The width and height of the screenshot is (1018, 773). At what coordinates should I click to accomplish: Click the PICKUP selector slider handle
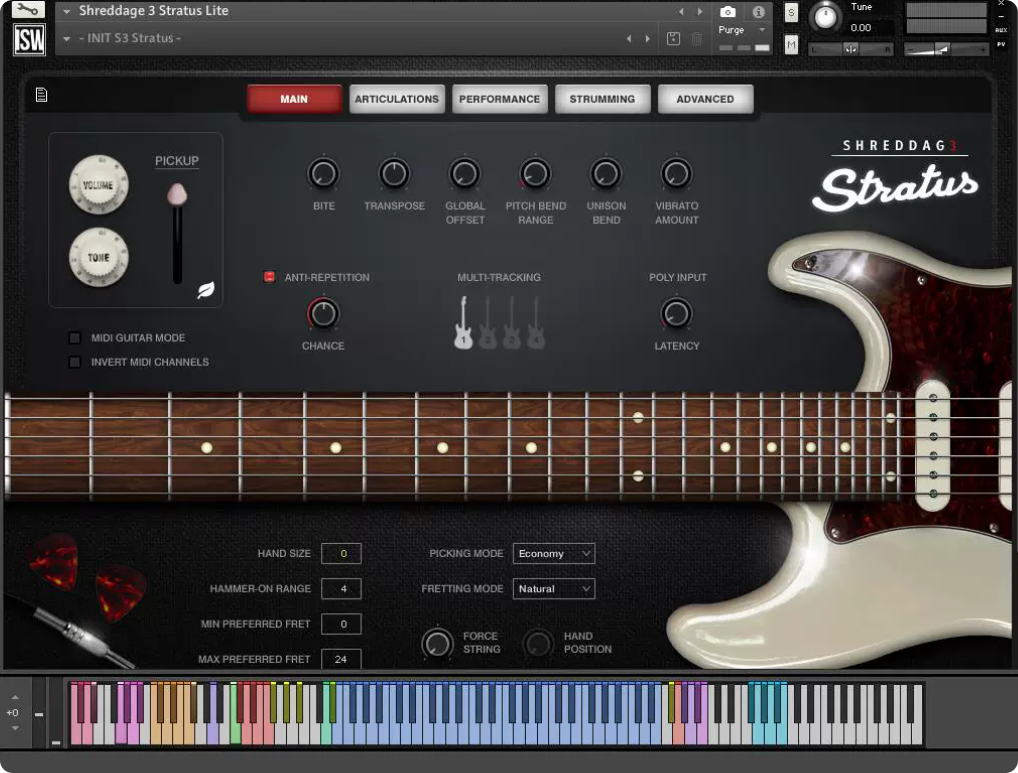(x=177, y=194)
